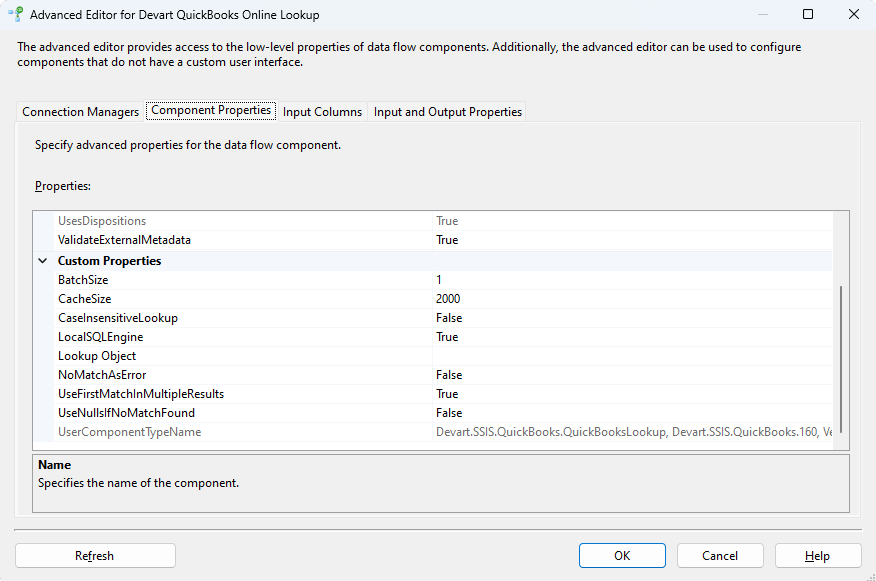Click the properties grid vertical scrollbar
Screen dimensions: 876x581
click(842, 358)
